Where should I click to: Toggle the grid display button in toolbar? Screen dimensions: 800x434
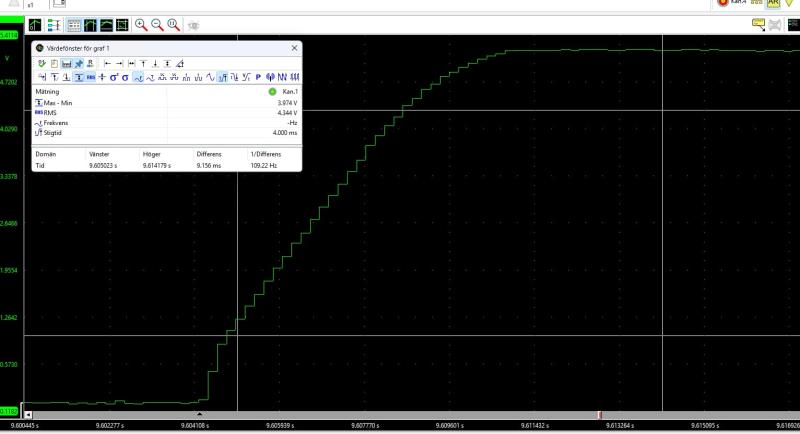(74, 23)
